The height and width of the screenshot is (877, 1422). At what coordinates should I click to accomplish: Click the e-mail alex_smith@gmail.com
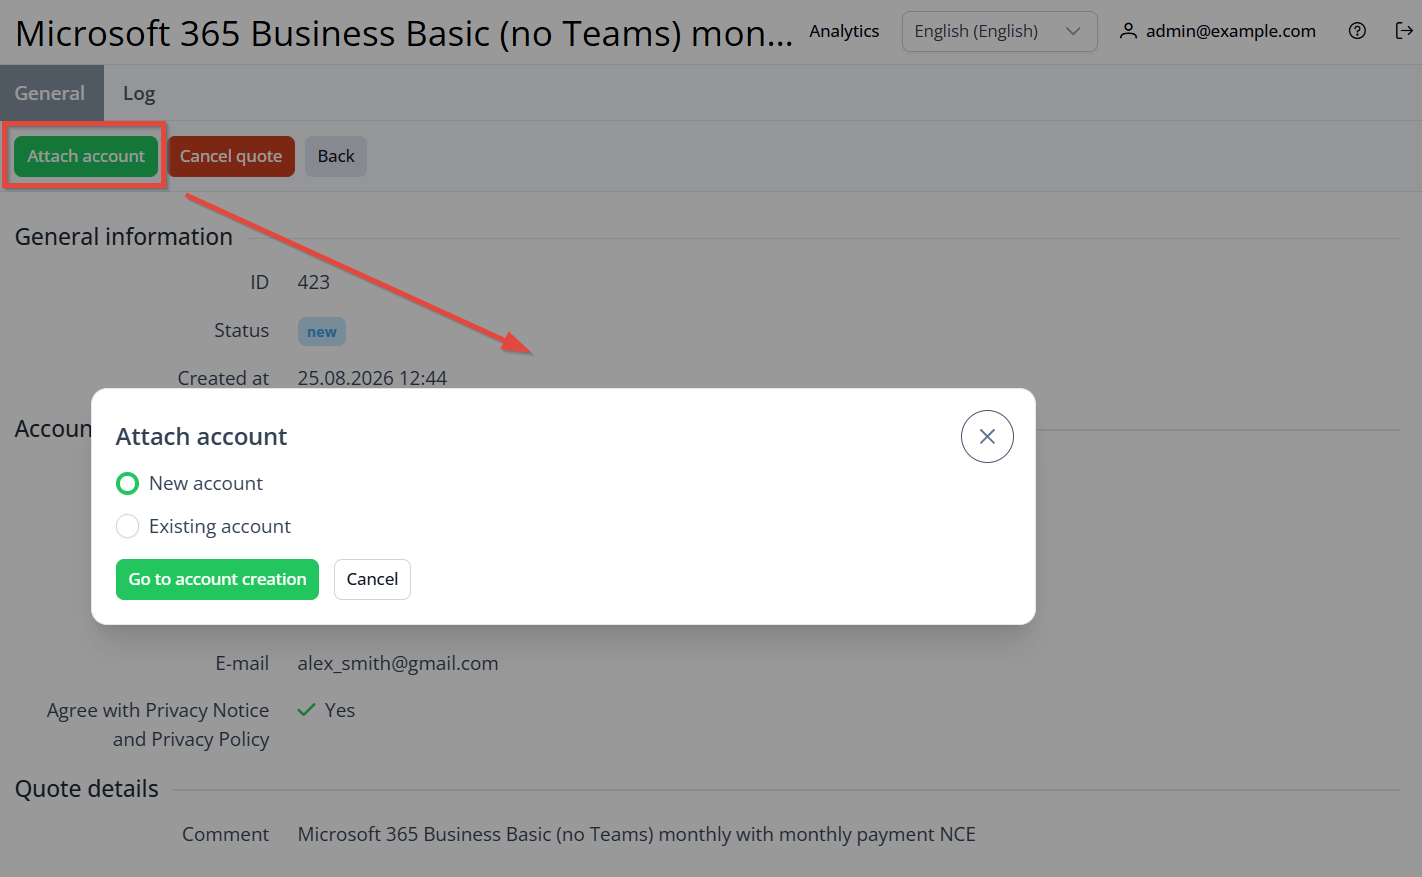tap(398, 663)
